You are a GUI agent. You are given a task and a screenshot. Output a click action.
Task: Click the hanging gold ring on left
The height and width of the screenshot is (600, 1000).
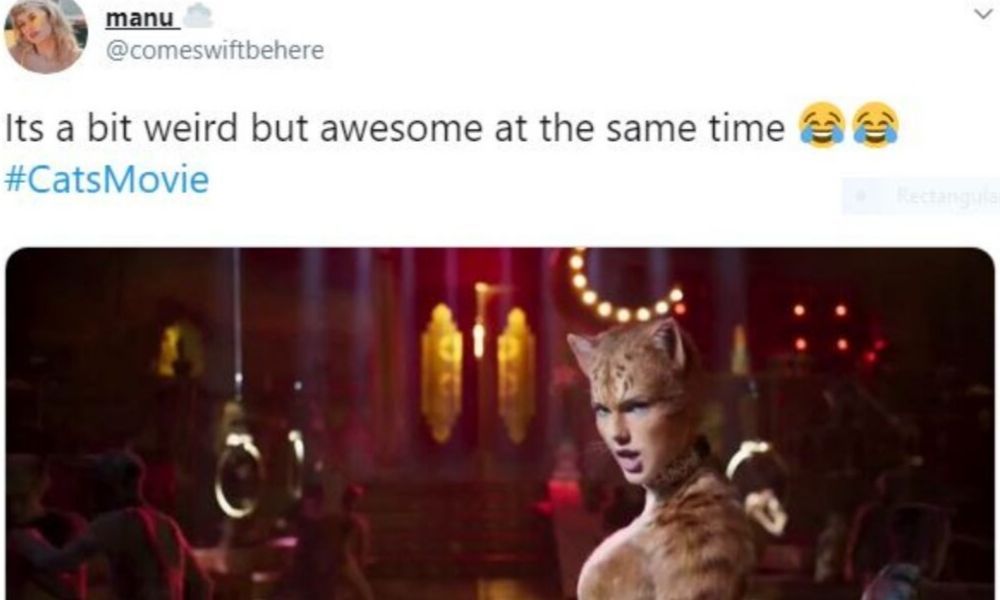[x=239, y=474]
